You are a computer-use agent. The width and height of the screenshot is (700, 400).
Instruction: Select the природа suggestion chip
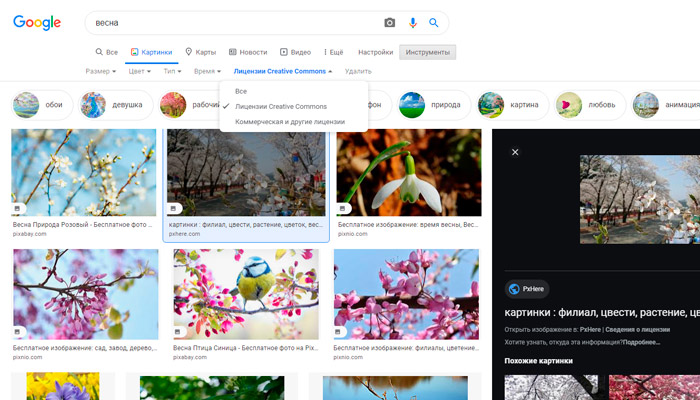[x=433, y=105]
